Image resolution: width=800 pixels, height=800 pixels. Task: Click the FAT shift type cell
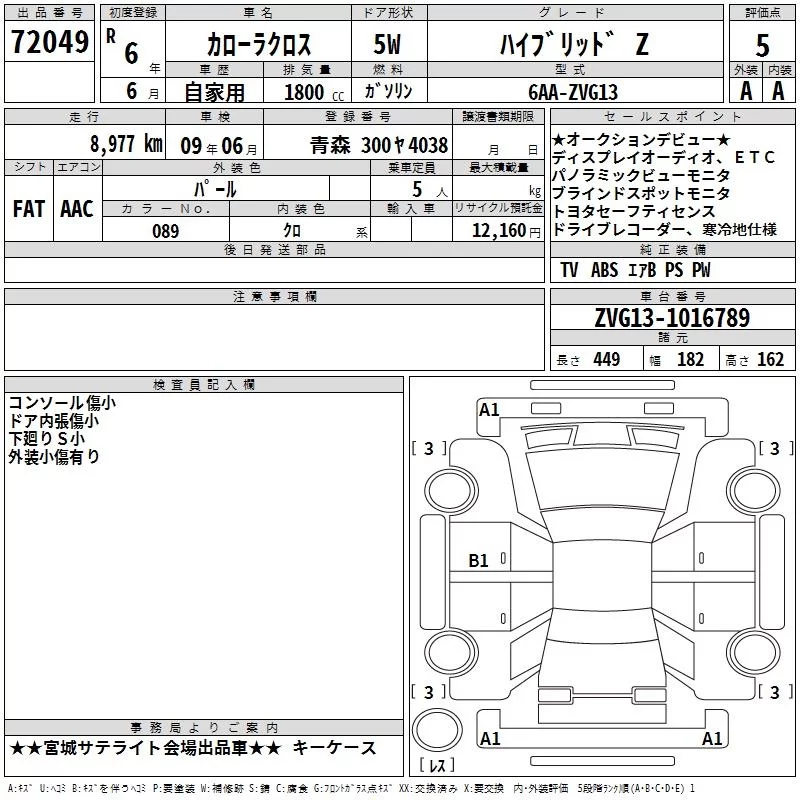pyautogui.click(x=29, y=208)
